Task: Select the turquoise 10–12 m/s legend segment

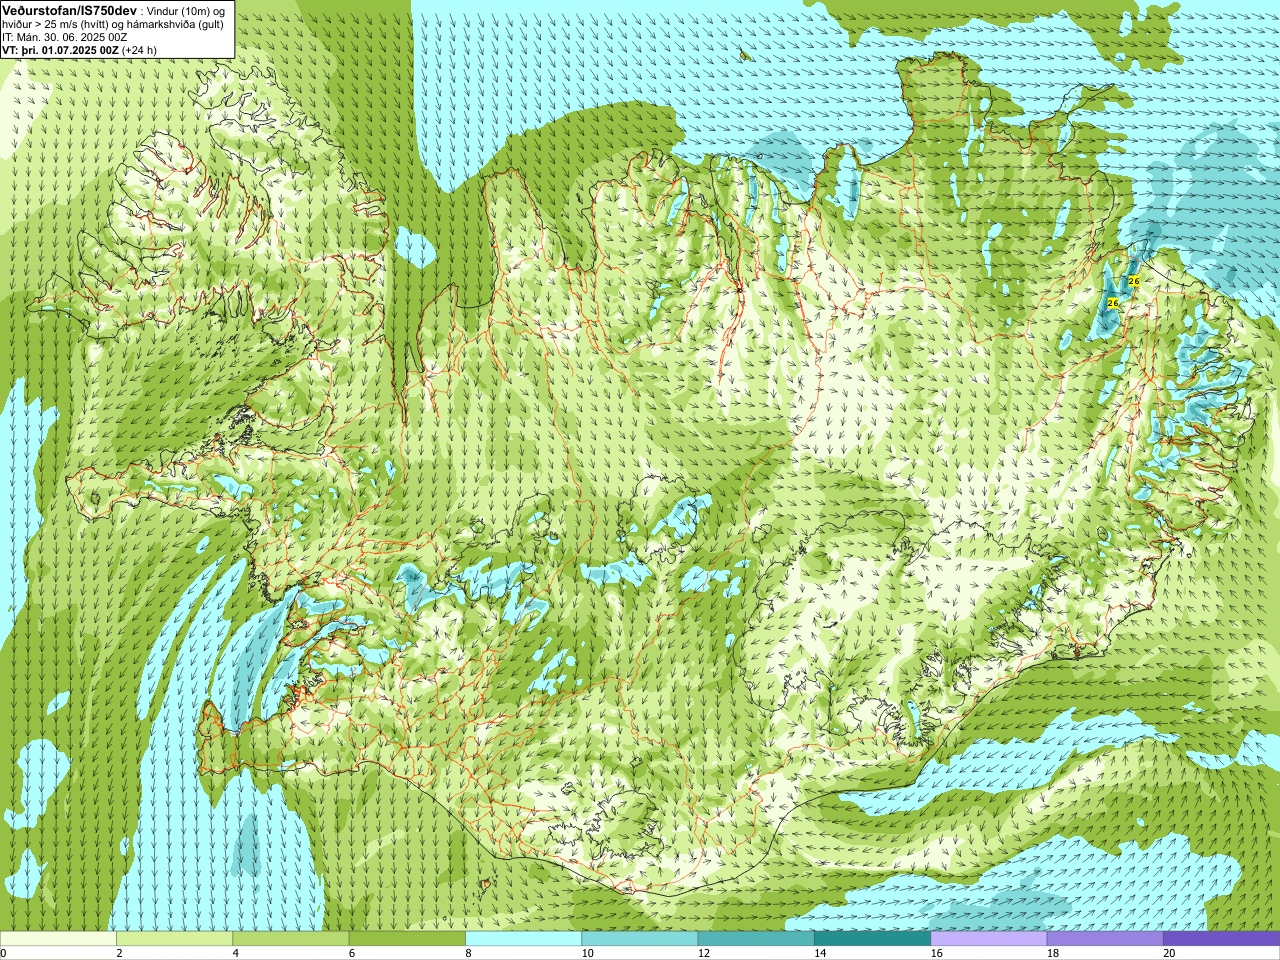Action: click(x=639, y=939)
